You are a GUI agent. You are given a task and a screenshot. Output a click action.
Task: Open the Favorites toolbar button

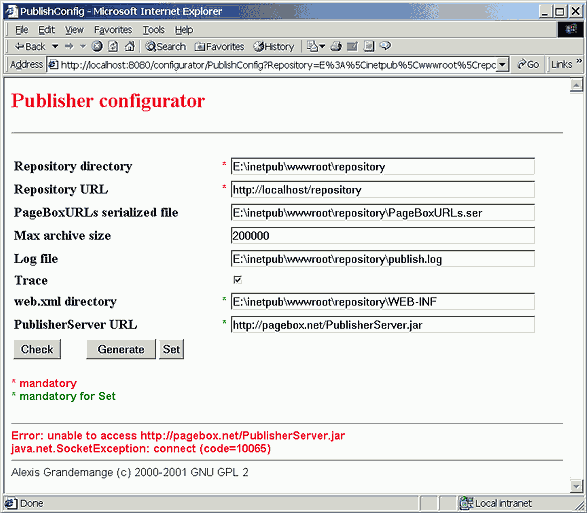219,46
